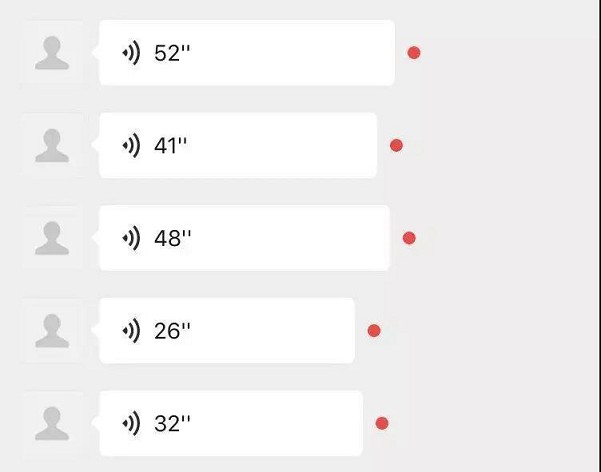Tap the sound wave icon on the 48'' message
Image resolution: width=601 pixels, height=472 pixels.
coord(131,238)
